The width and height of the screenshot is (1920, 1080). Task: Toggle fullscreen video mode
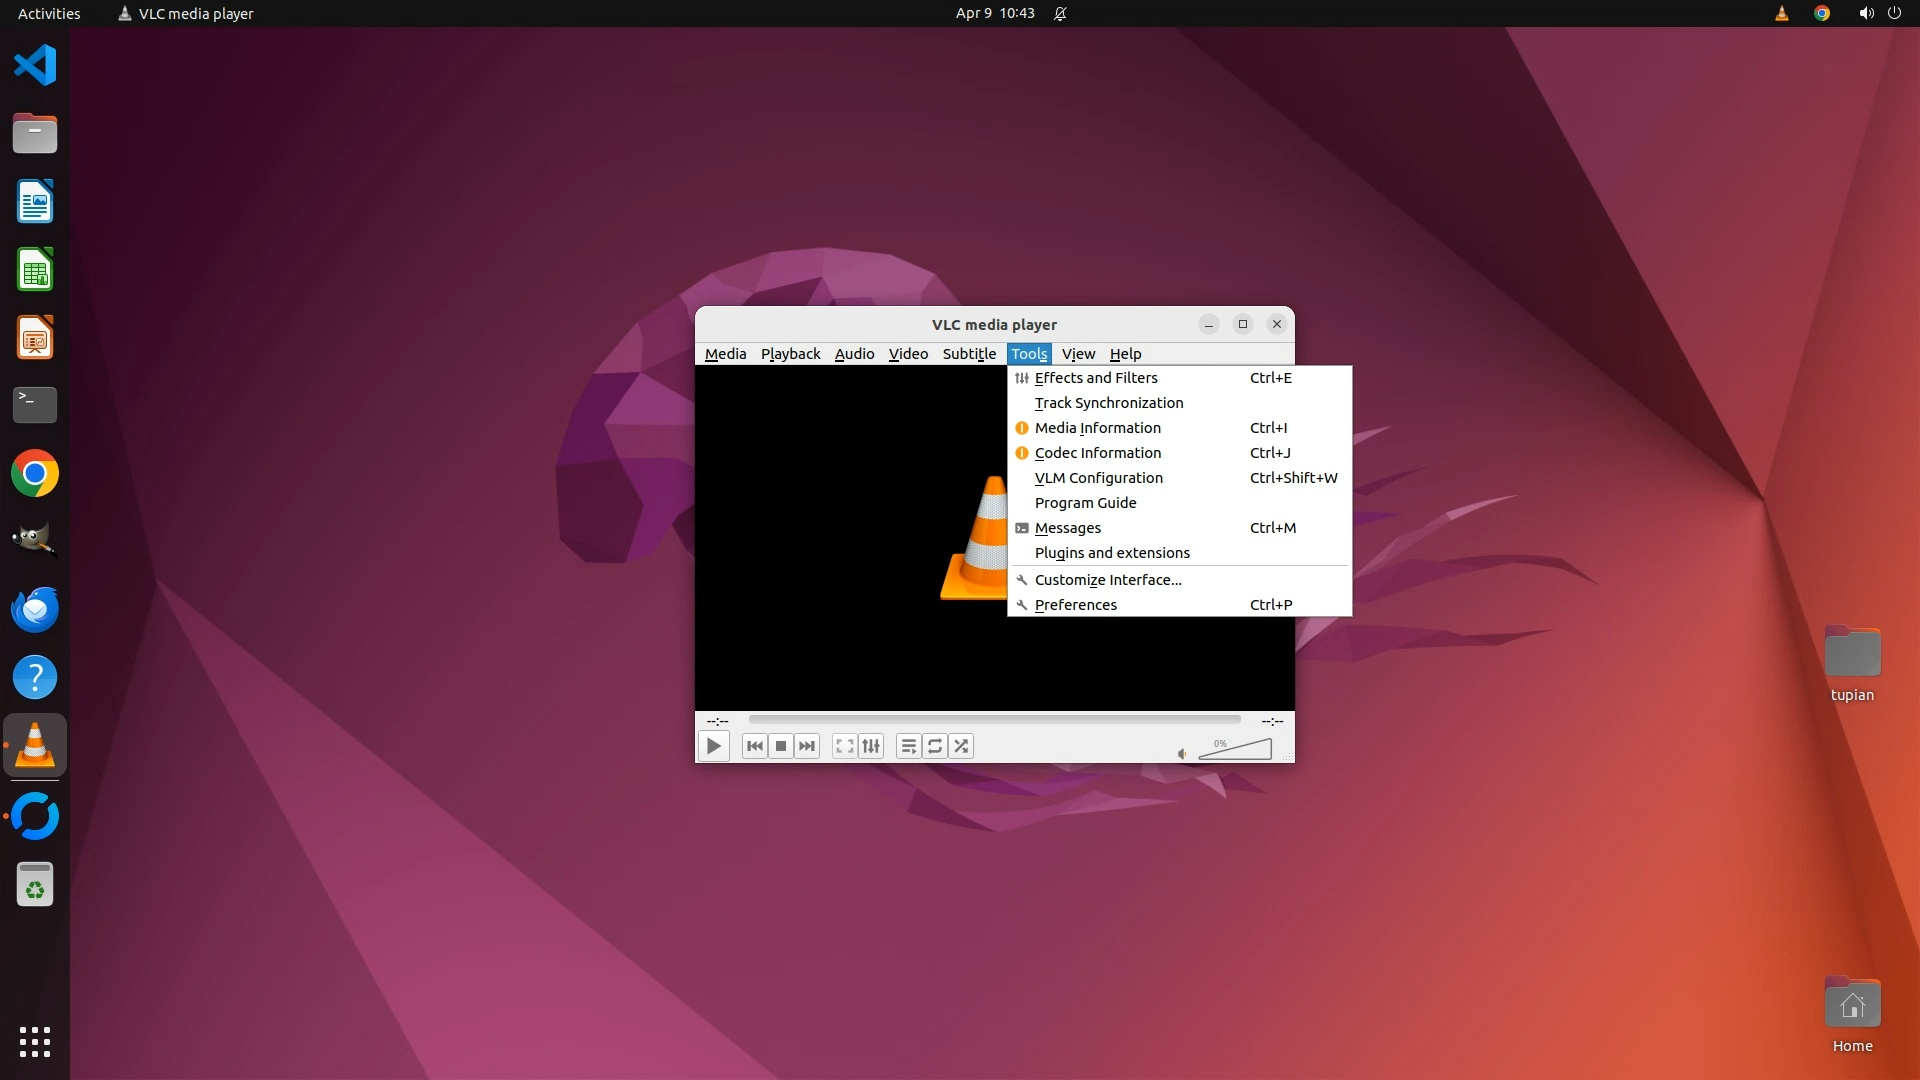[x=845, y=746]
